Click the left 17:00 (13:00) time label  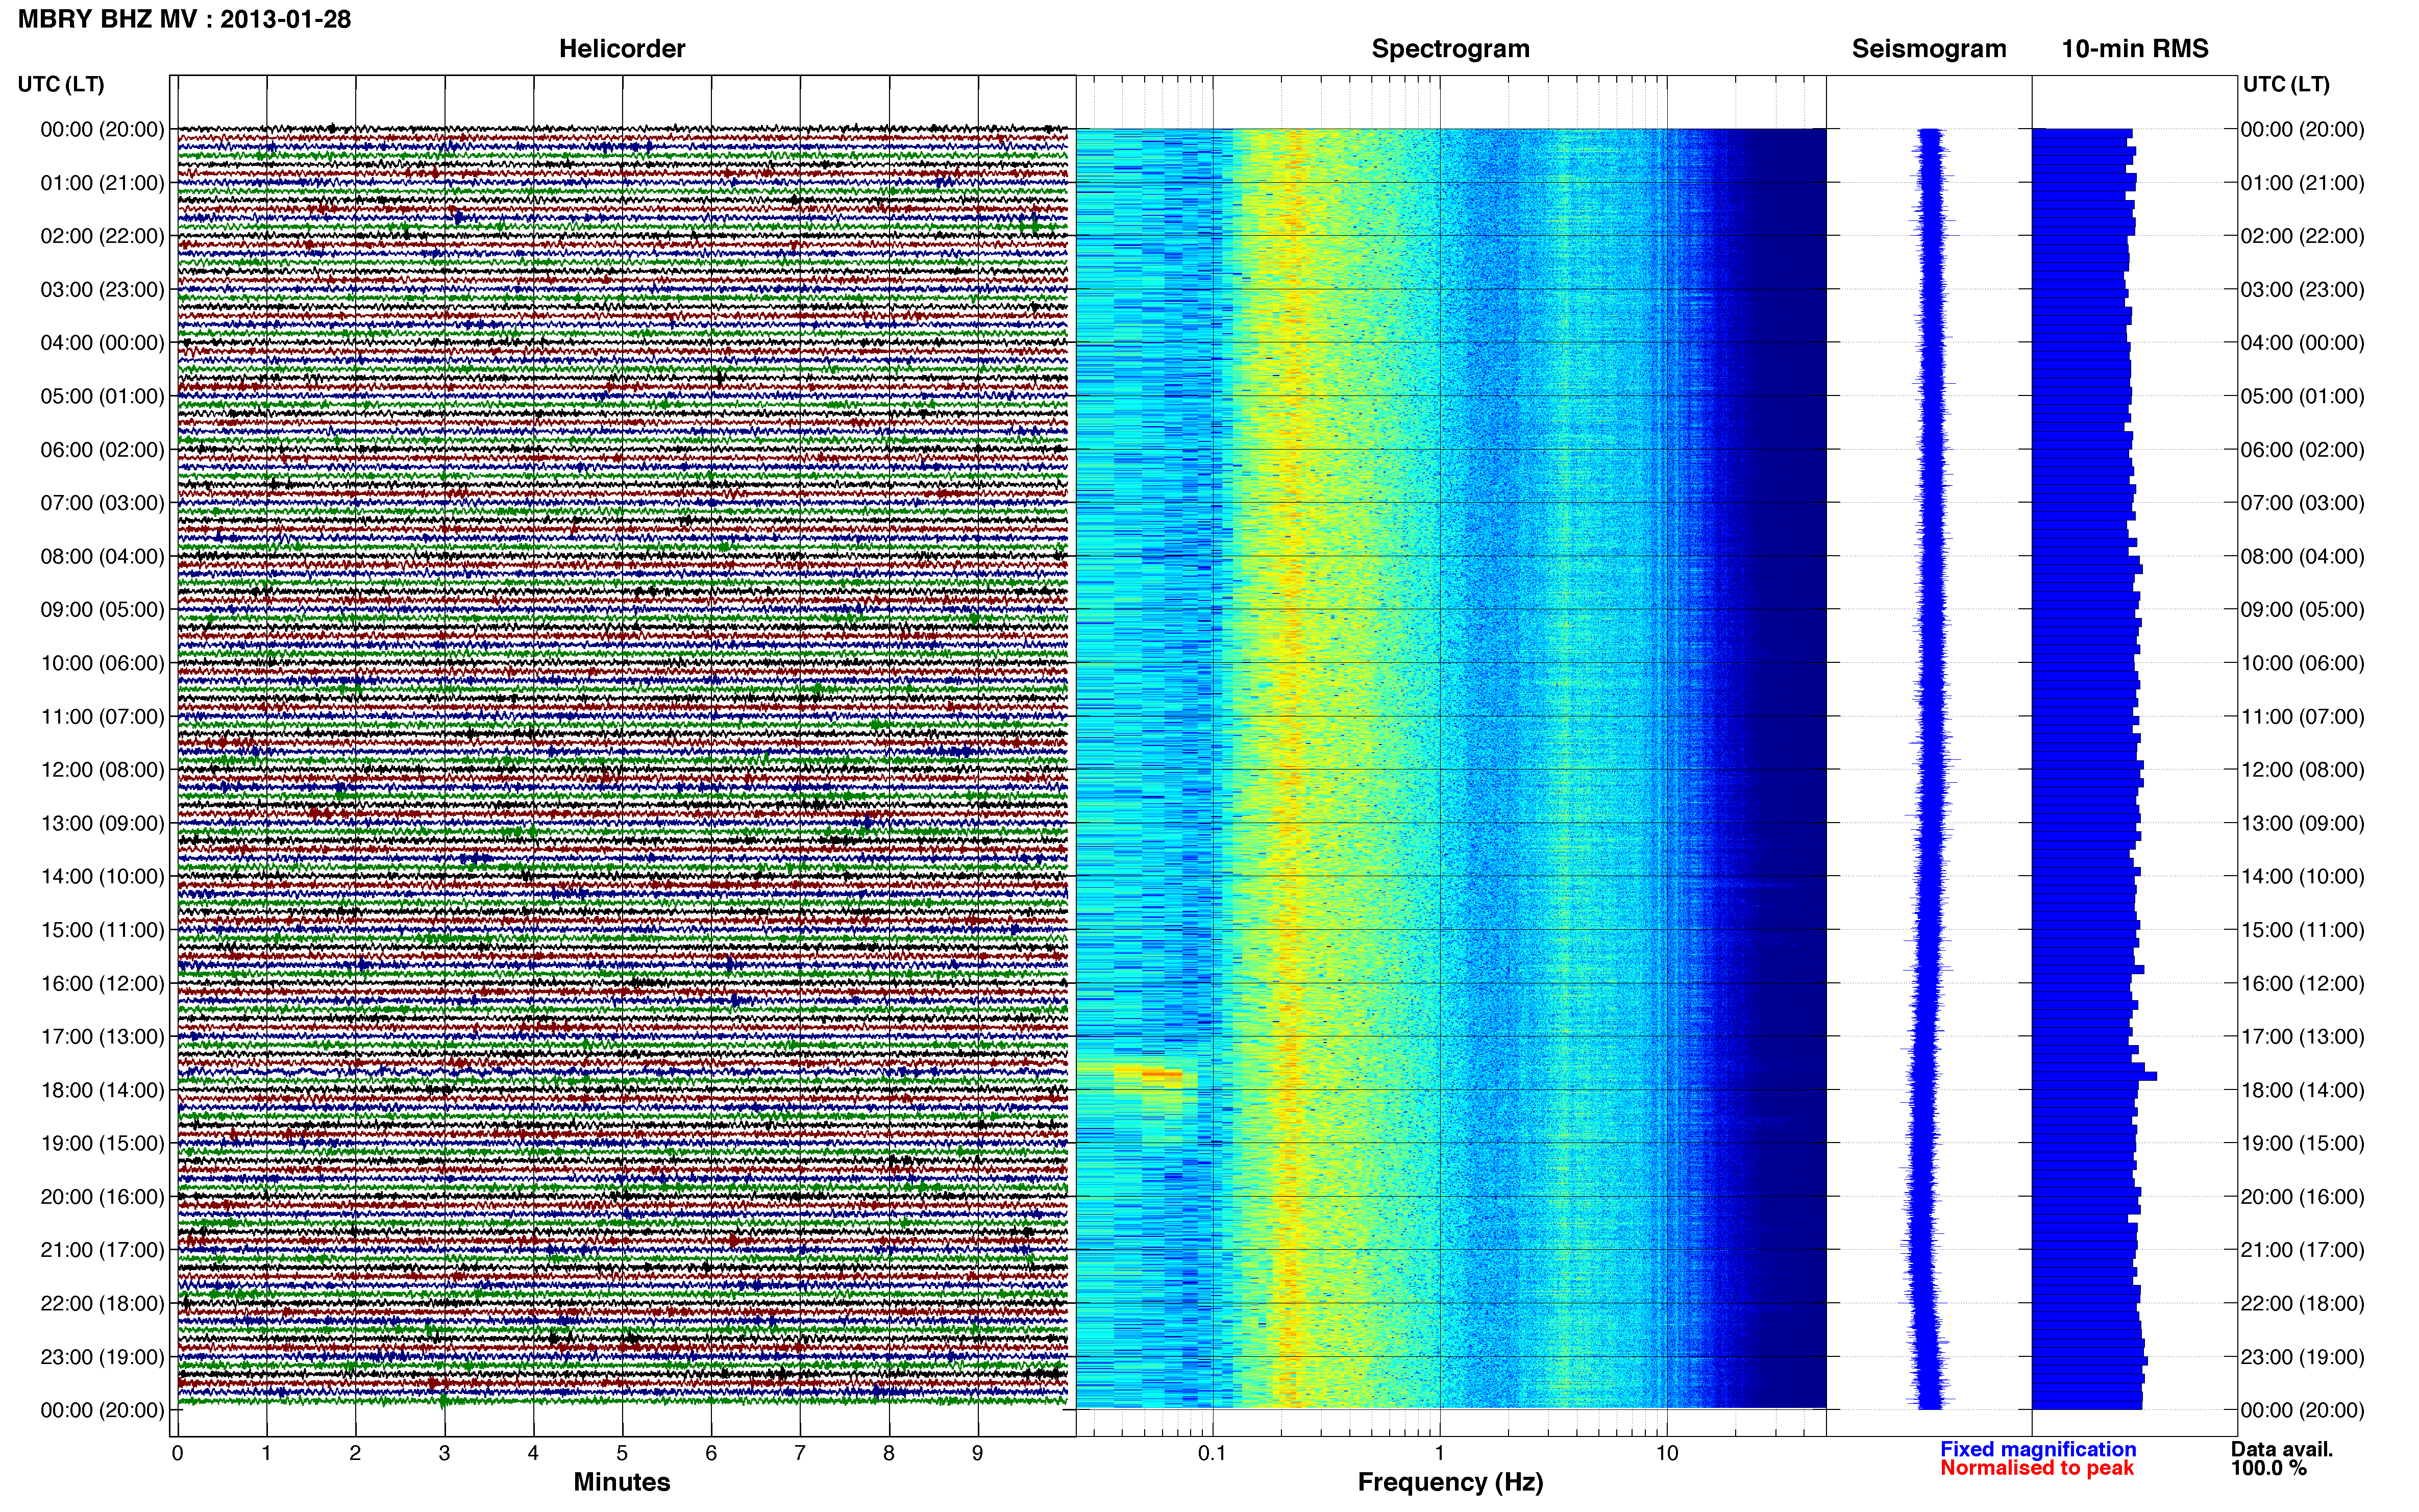102,1037
